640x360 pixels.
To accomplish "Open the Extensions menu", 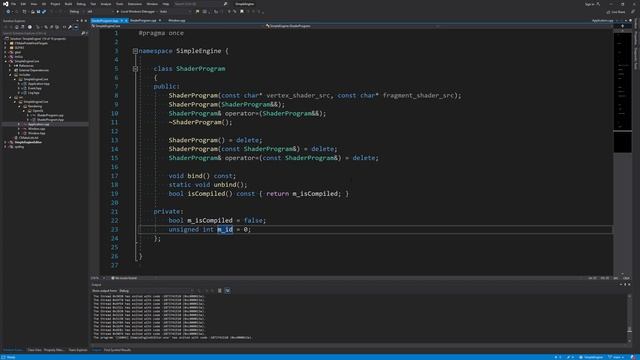I will point(135,4).
